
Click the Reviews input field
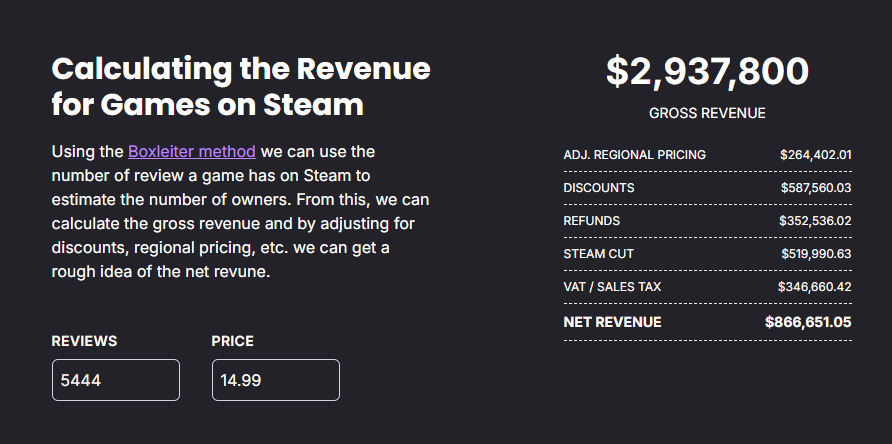(x=116, y=380)
